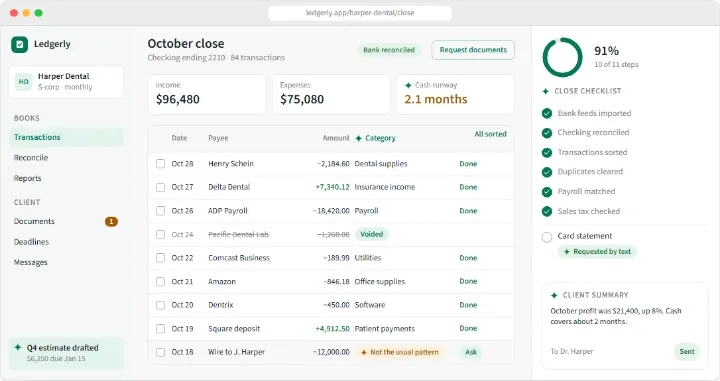
Task: Click the All sorted label
Action: click(x=490, y=134)
